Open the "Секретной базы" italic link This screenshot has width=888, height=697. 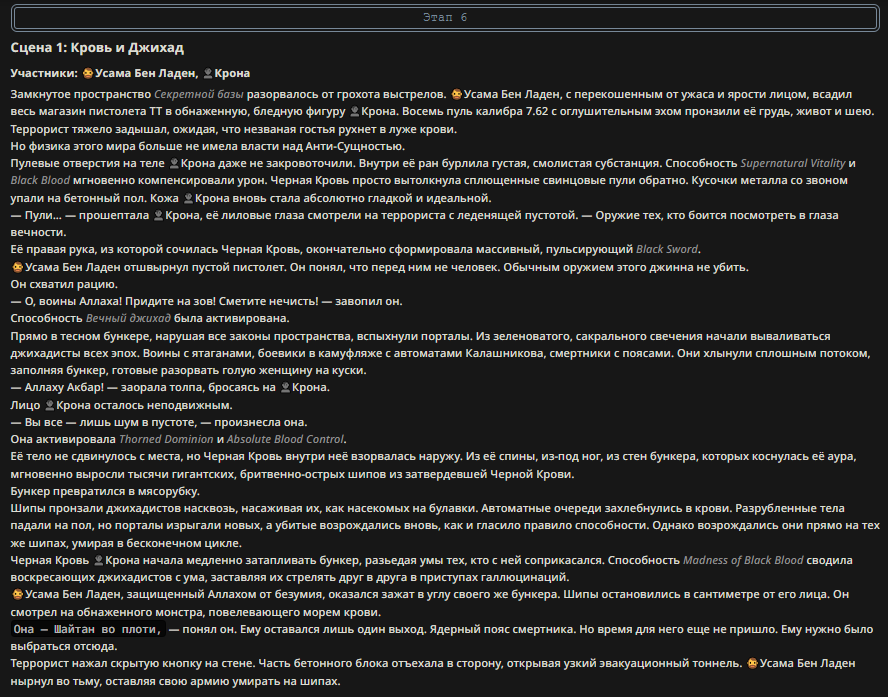click(199, 95)
